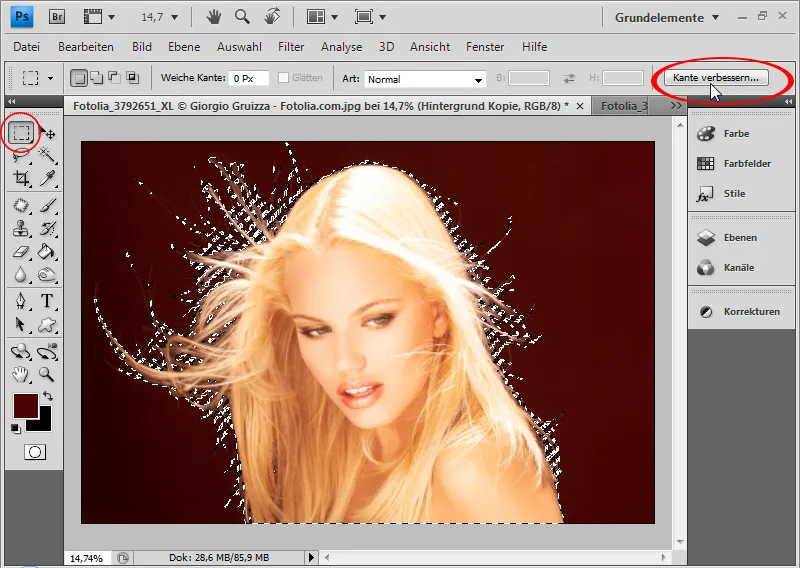Switch to the second Fotolia_3 document tab
This screenshot has width=800, height=568.
tap(624, 106)
